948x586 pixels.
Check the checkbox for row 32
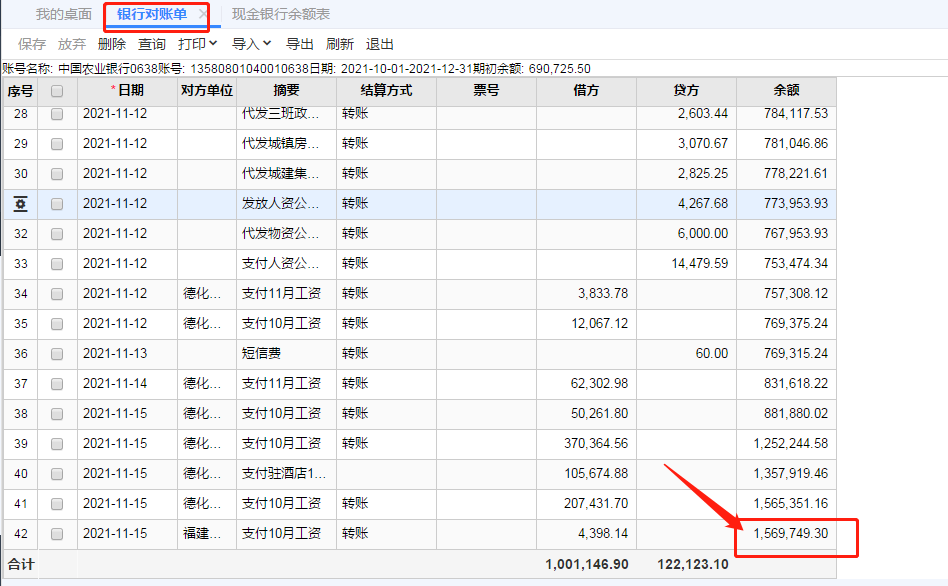pos(57,234)
